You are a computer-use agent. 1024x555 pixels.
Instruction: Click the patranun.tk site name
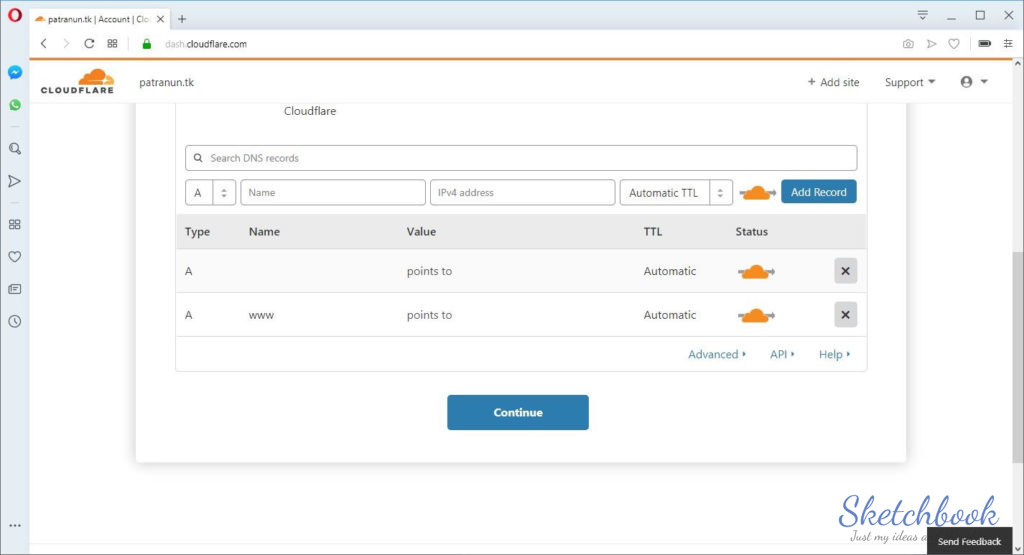pyautogui.click(x=167, y=82)
